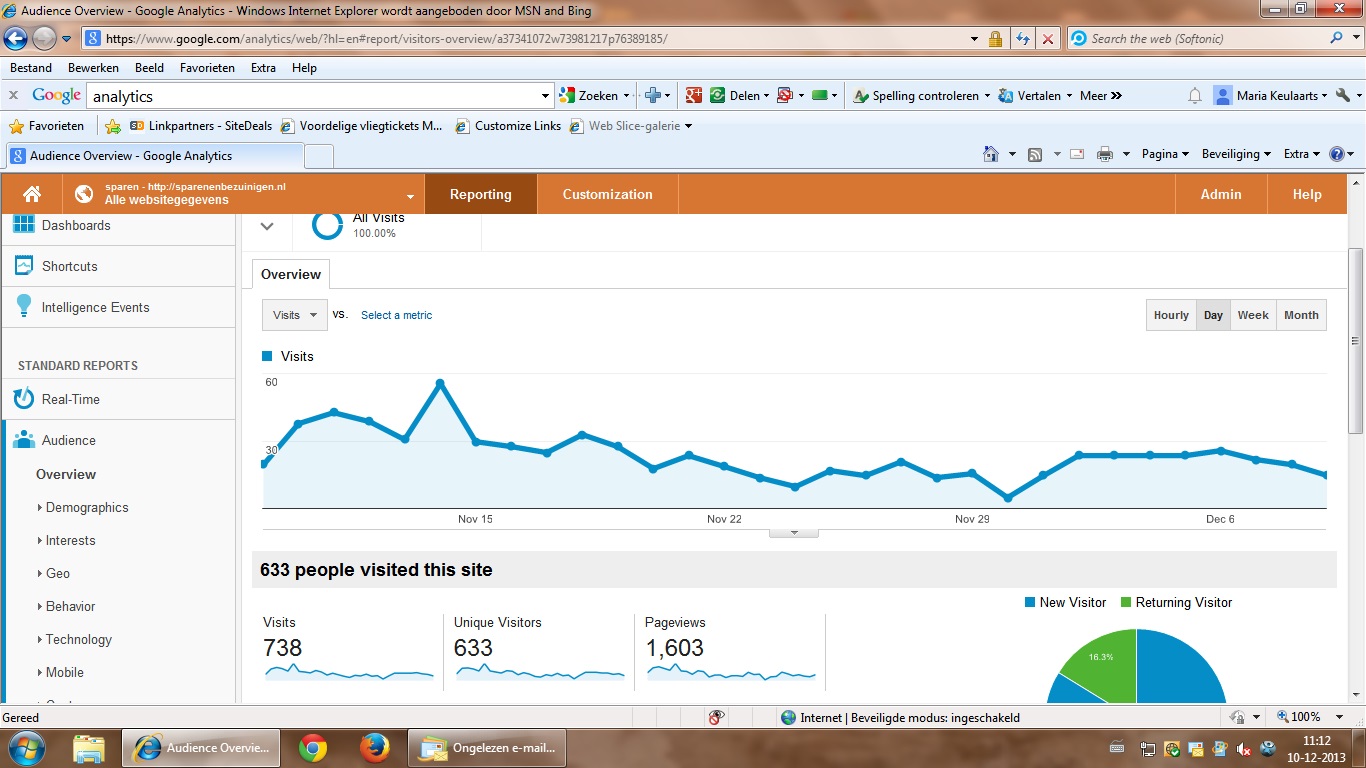The height and width of the screenshot is (768, 1366).
Task: Stop loading with the red X icon
Action: tap(1047, 39)
